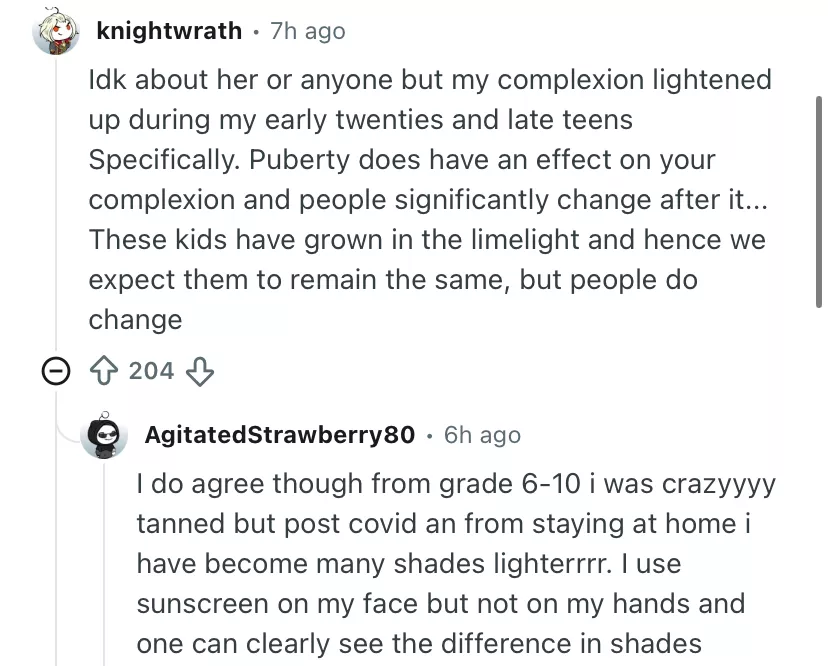
Task: Click the vertical scrollbar thumb
Action: pos(820,200)
